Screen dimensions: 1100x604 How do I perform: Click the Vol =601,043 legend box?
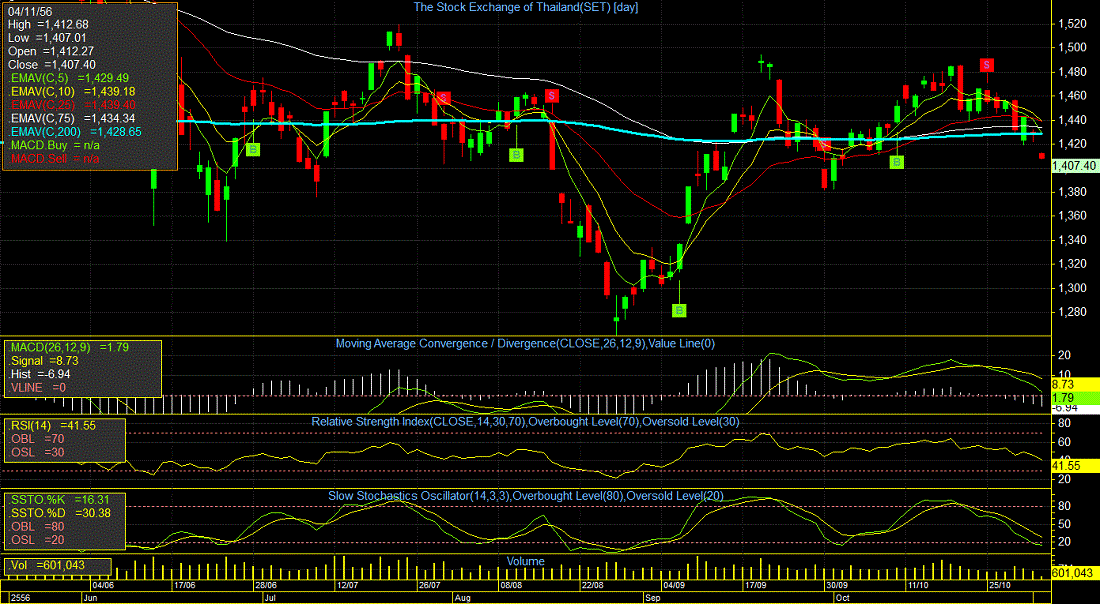tap(58, 565)
